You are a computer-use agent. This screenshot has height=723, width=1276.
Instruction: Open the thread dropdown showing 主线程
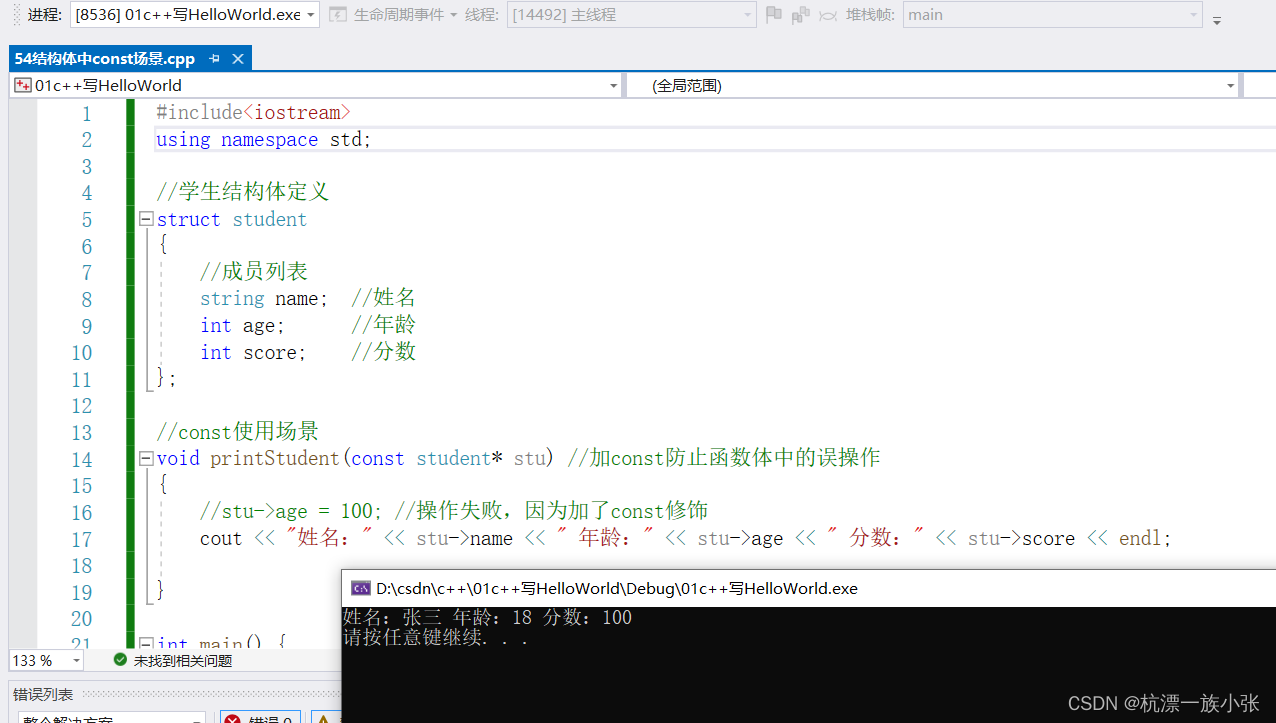(632, 15)
